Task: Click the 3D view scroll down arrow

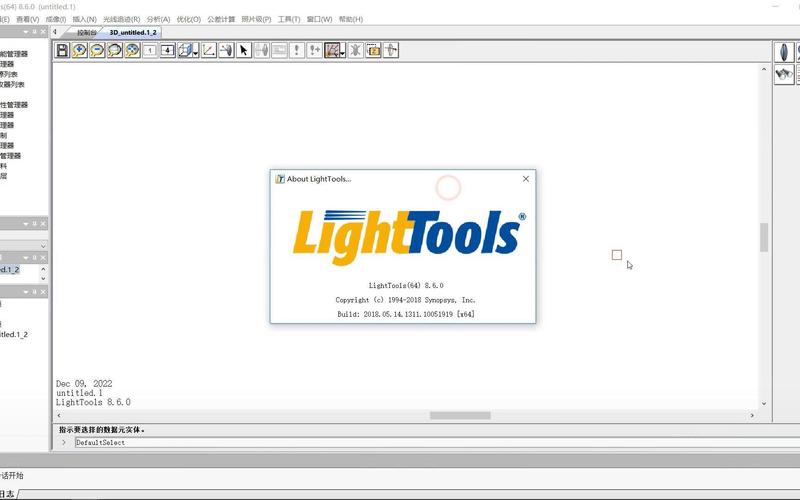Action: coord(764,404)
